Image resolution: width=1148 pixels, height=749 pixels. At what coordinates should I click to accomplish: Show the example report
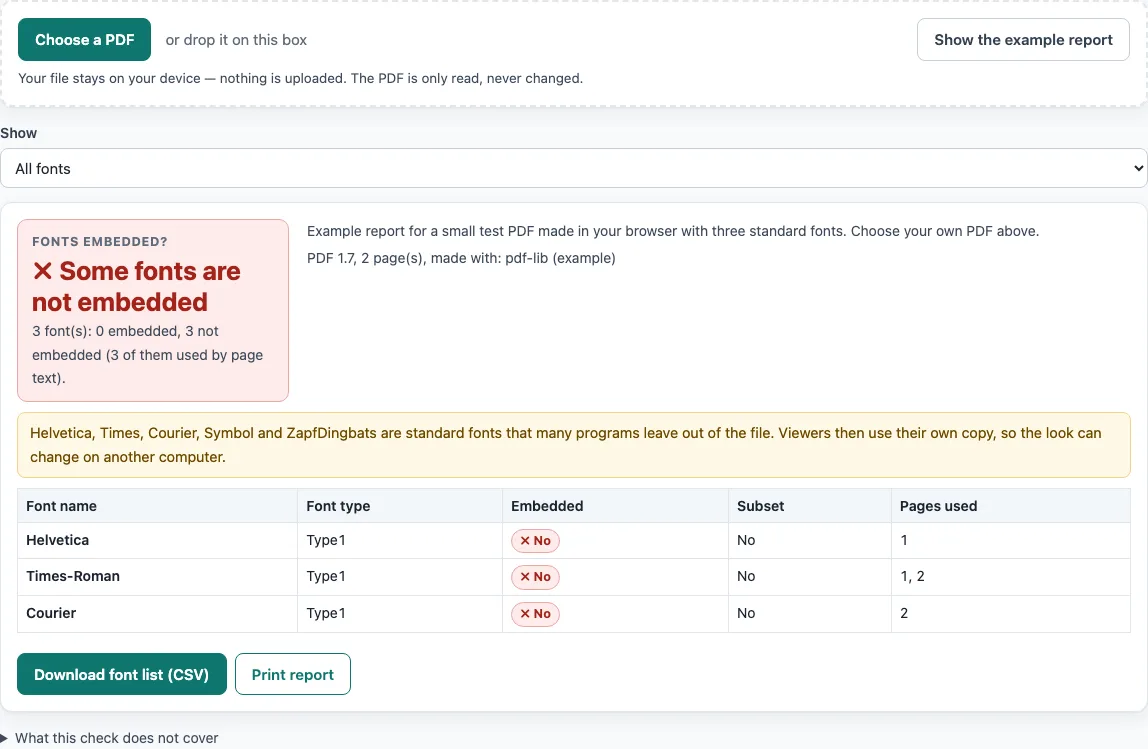tap(1023, 40)
